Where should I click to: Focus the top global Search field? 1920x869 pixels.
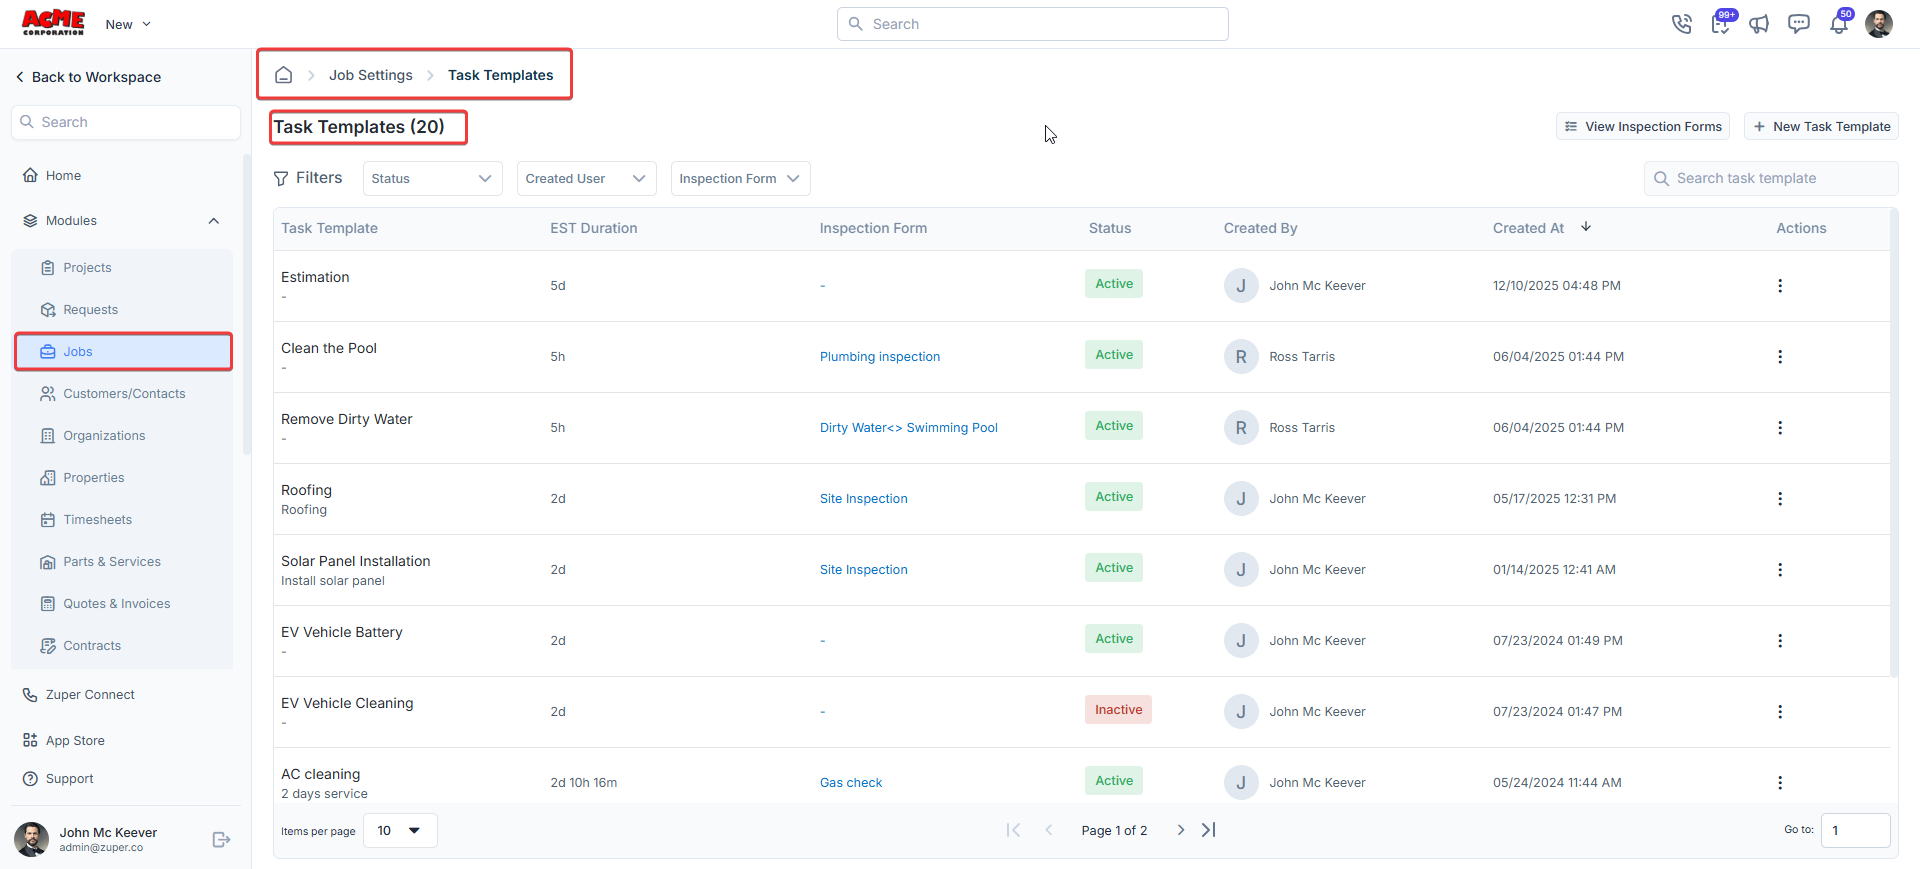coord(1033,24)
